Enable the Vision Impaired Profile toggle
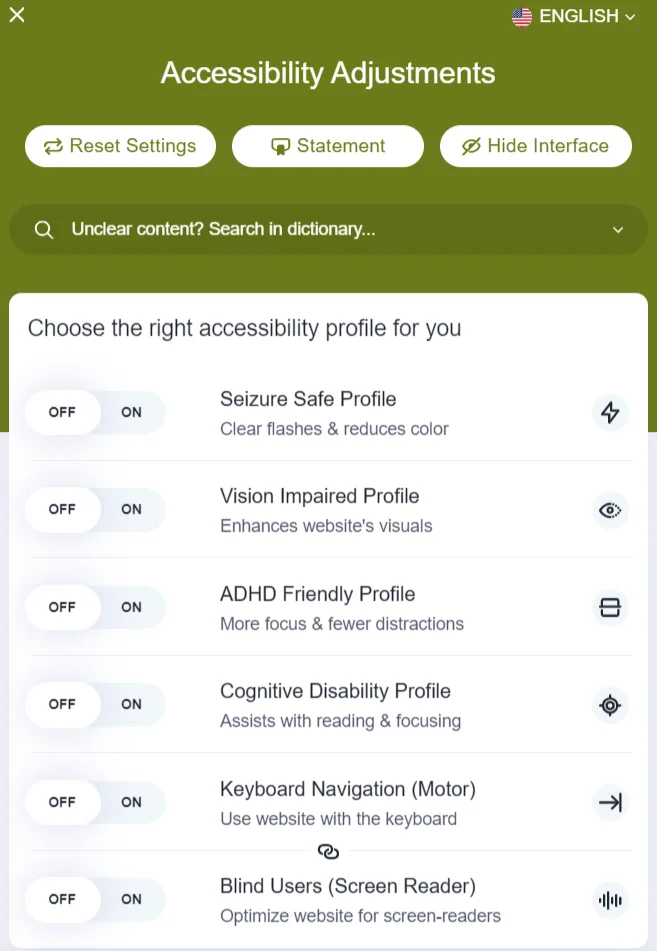 (131, 509)
